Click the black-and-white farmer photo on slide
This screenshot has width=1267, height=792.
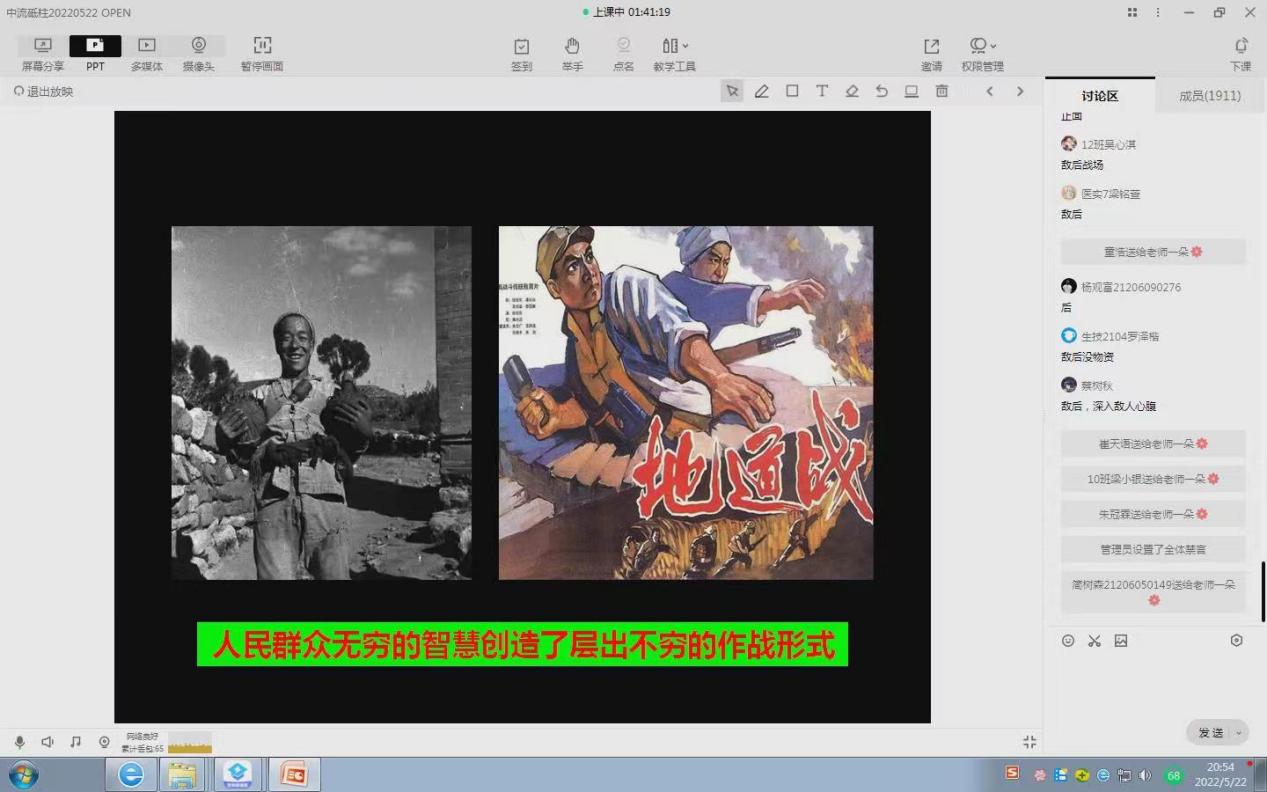click(321, 403)
